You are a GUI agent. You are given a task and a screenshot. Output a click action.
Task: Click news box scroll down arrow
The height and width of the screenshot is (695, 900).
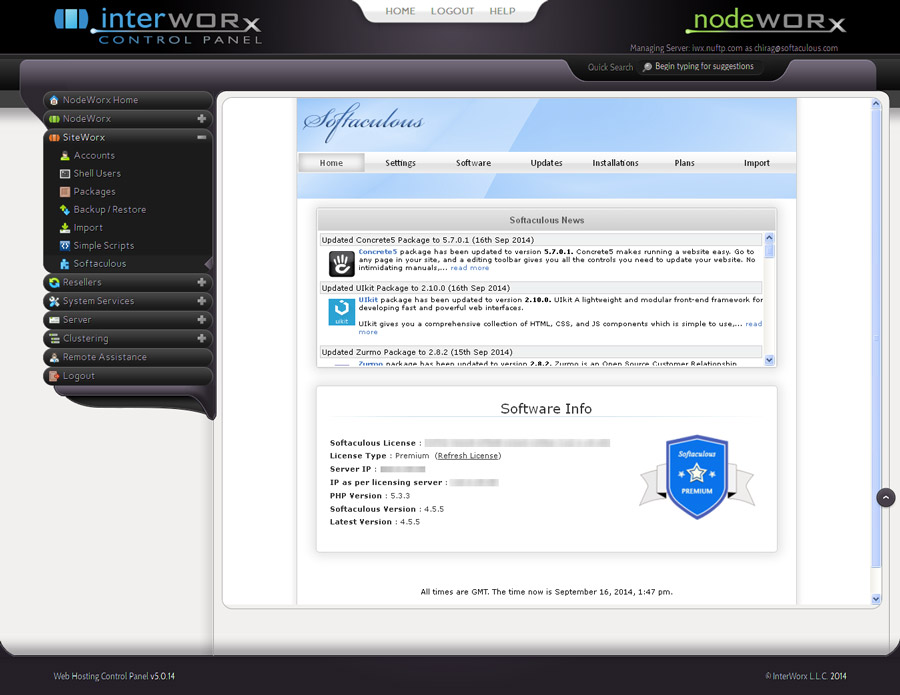click(x=769, y=360)
